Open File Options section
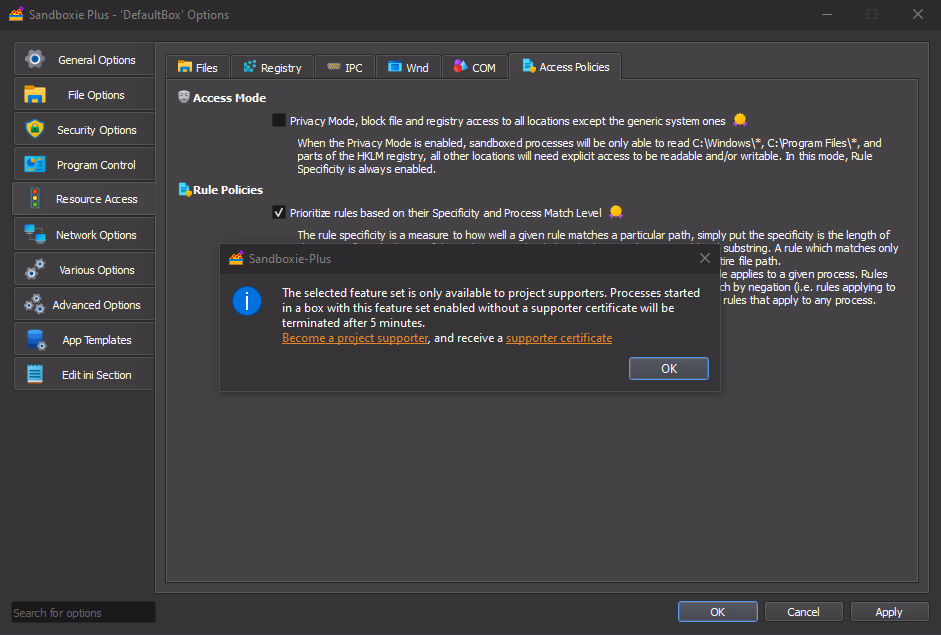 (x=85, y=94)
